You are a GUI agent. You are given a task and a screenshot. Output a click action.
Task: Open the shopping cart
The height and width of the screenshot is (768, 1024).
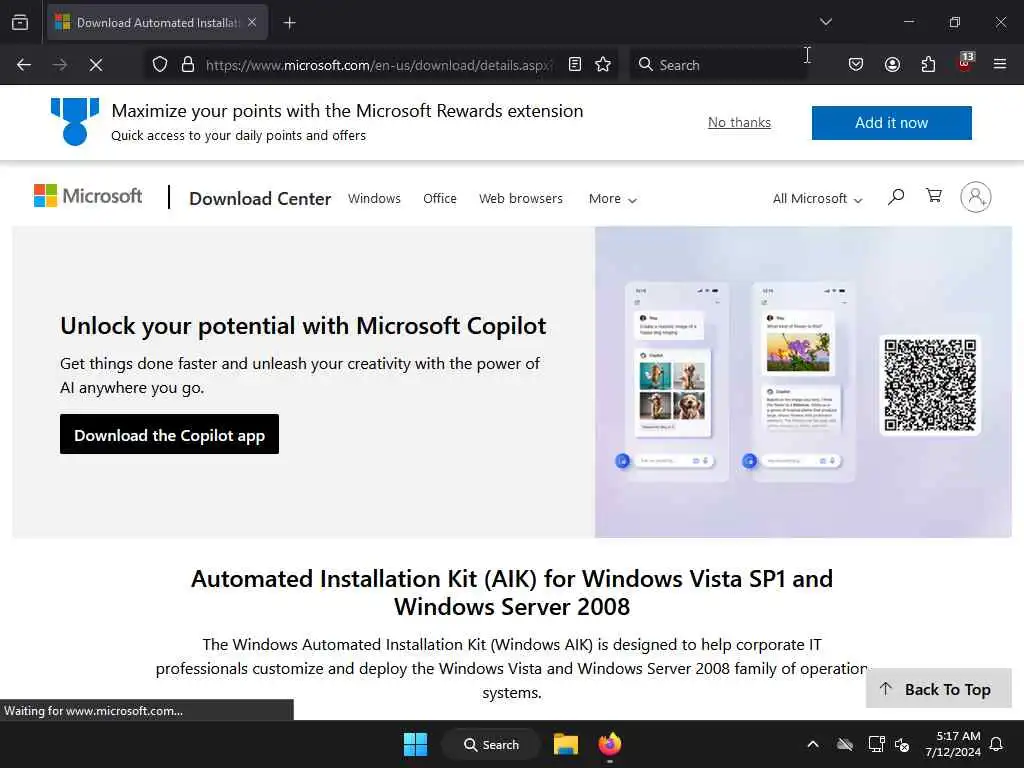click(x=934, y=196)
